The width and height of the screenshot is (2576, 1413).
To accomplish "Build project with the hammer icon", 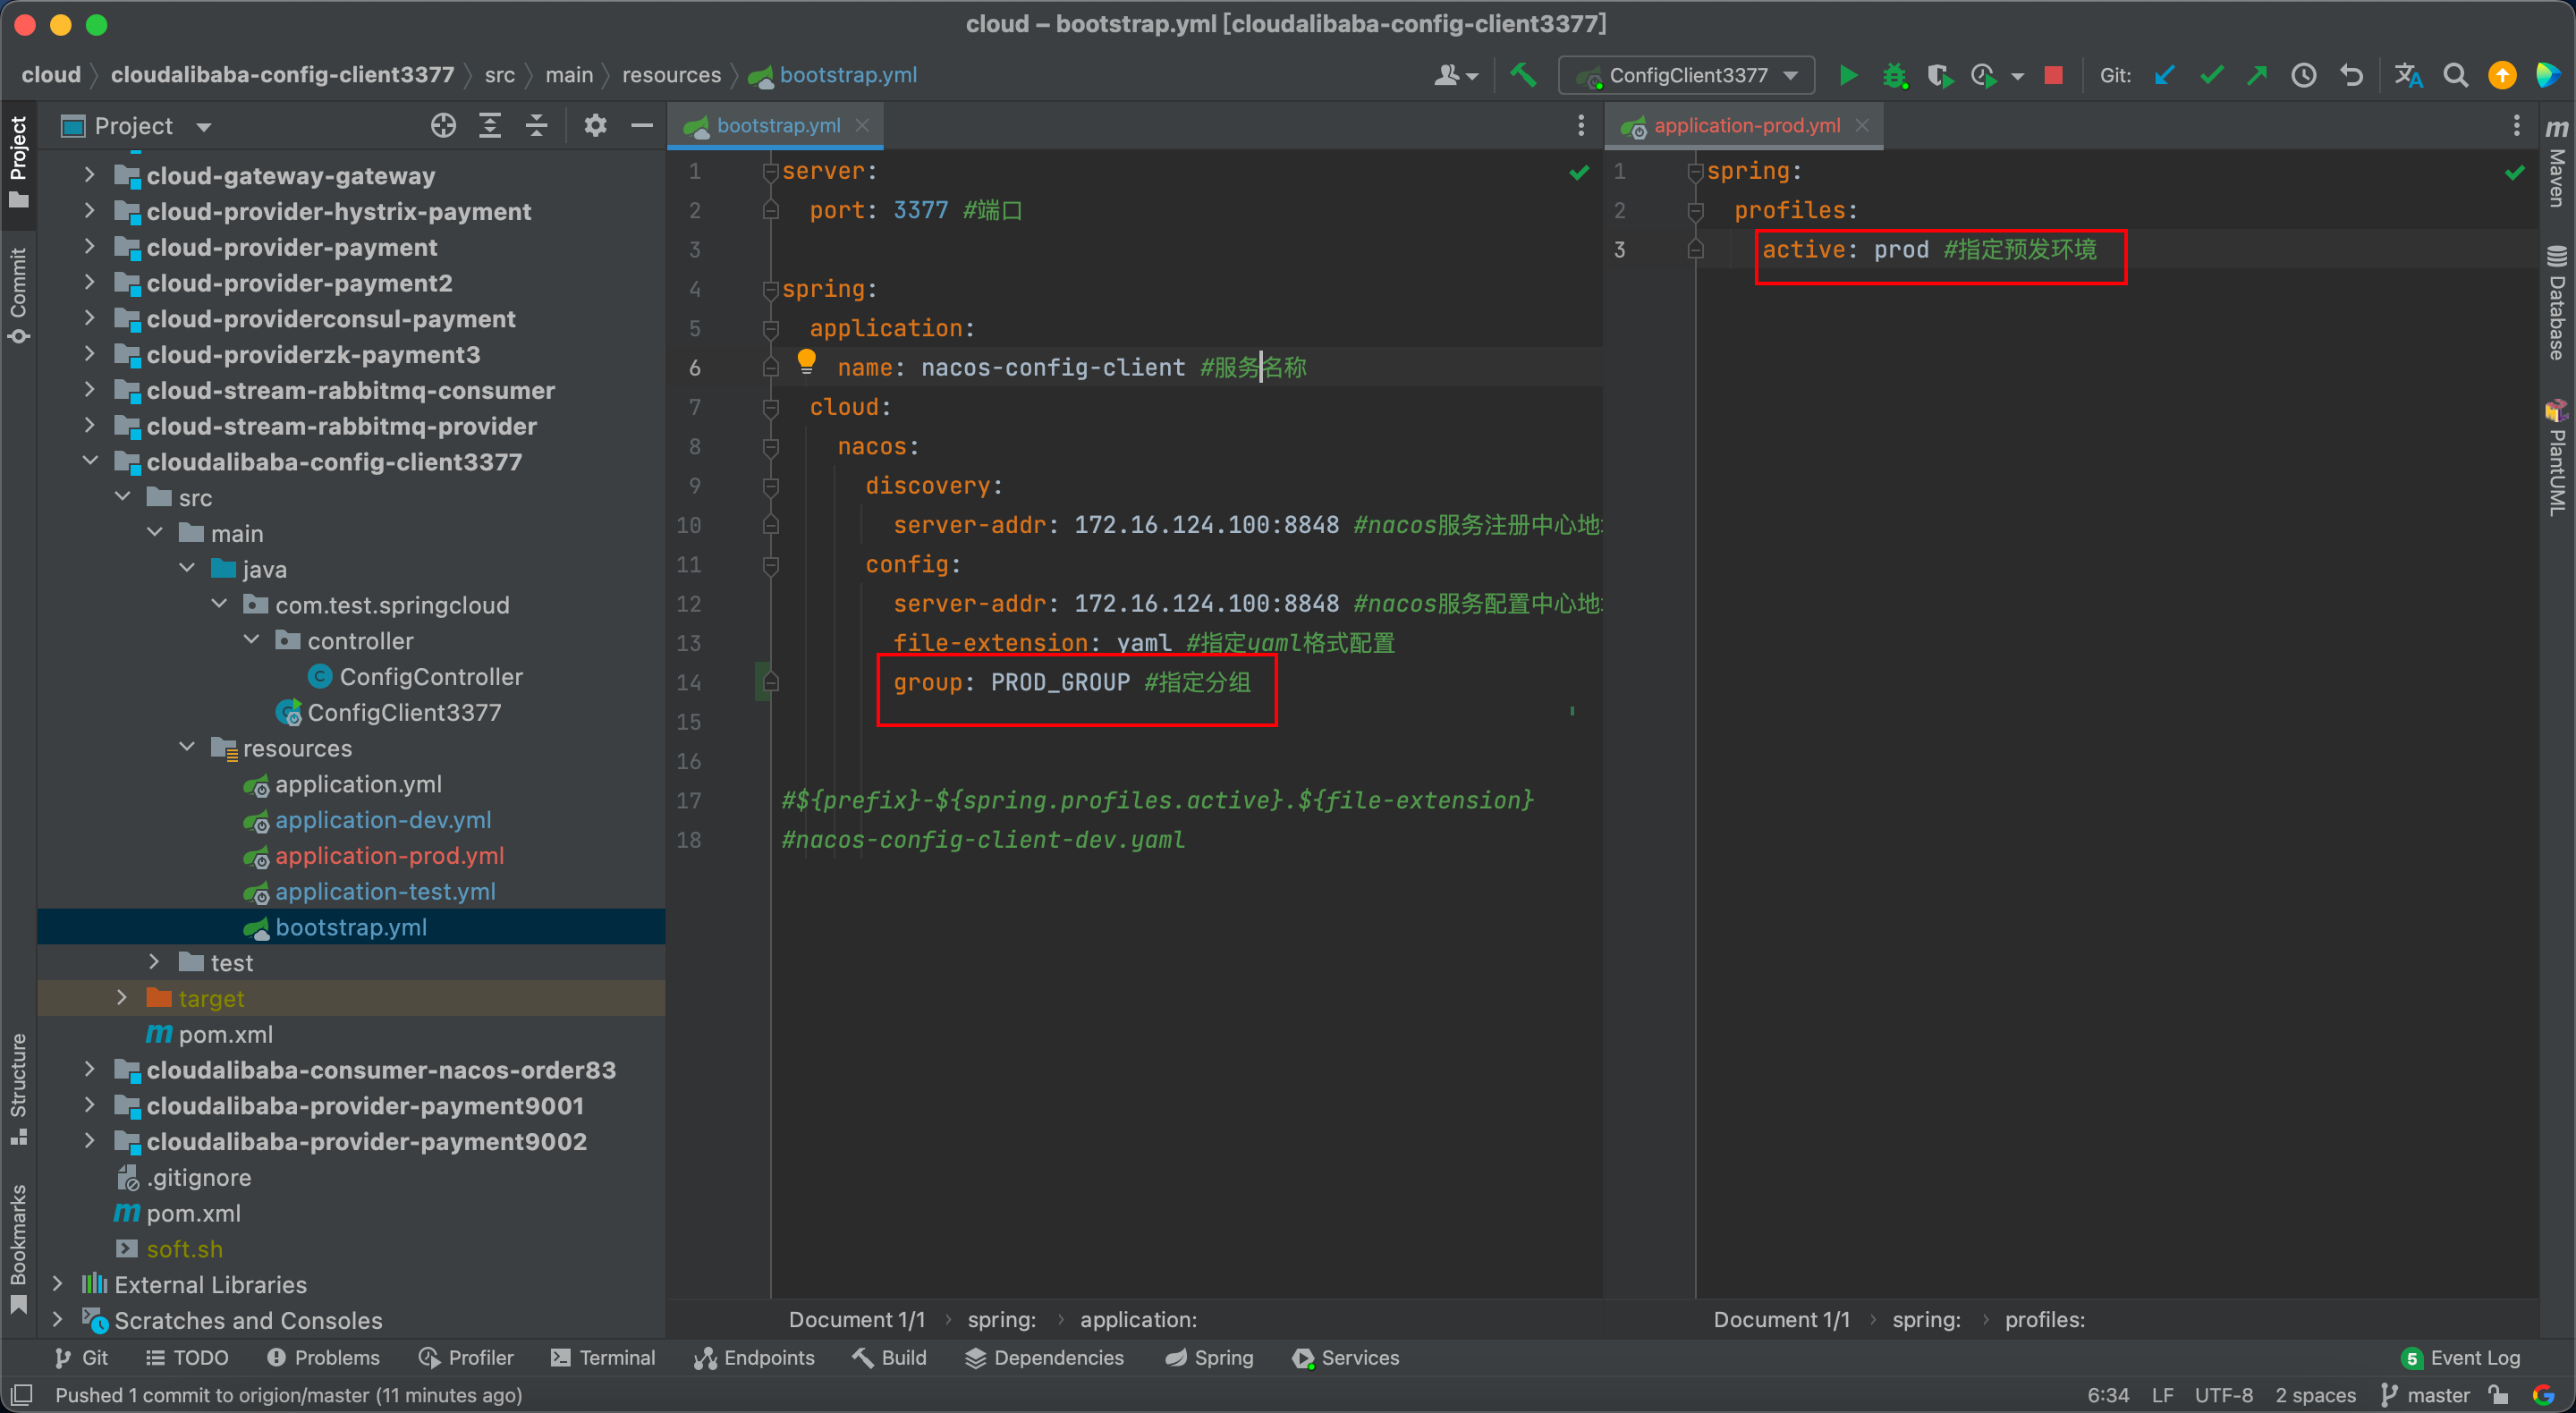I will tap(1523, 75).
